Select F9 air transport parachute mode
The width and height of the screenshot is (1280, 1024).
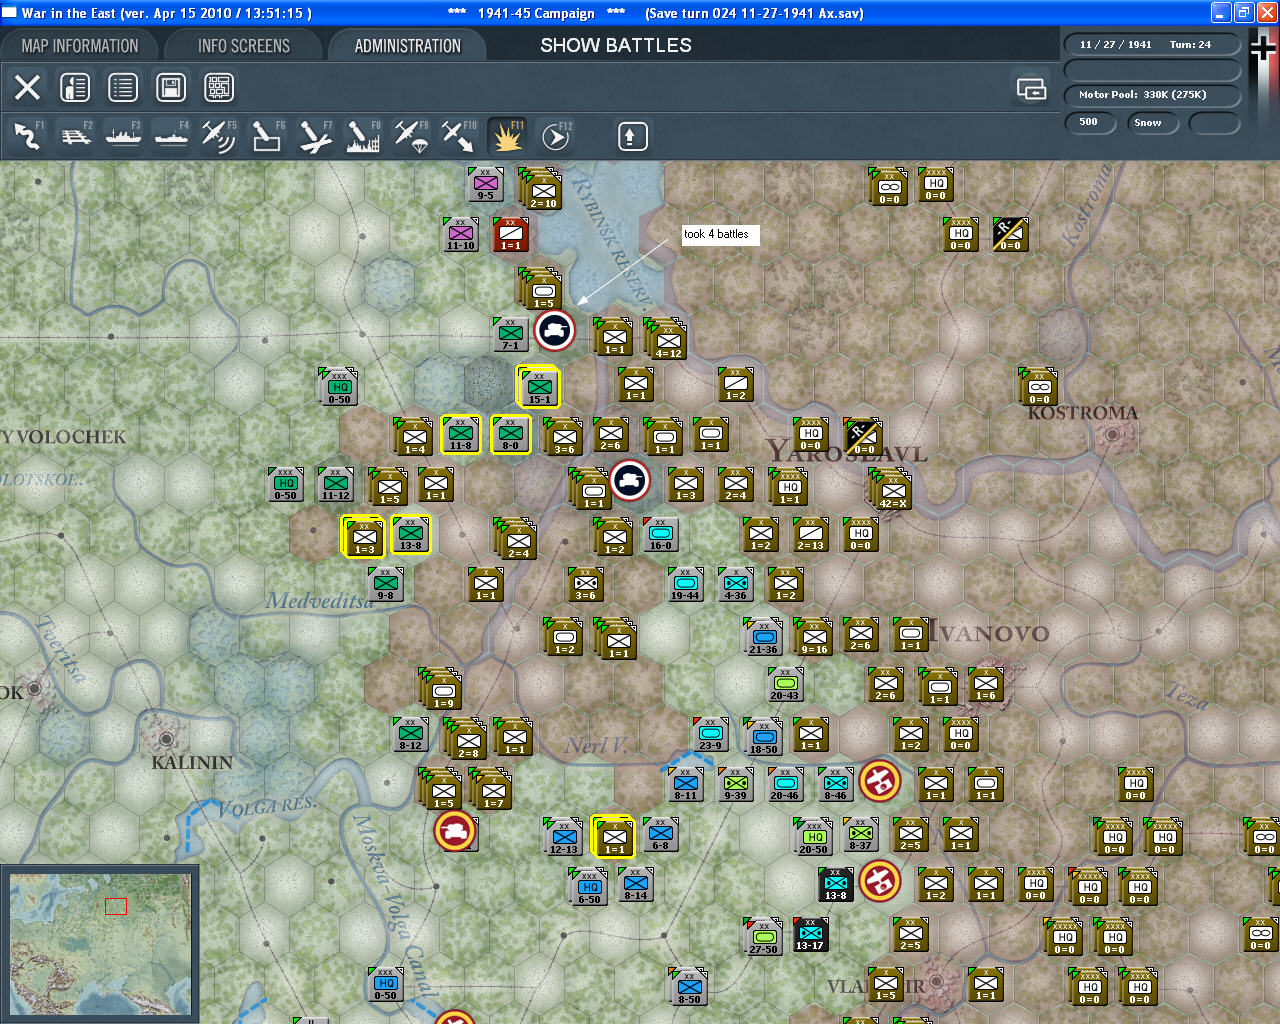[411, 136]
